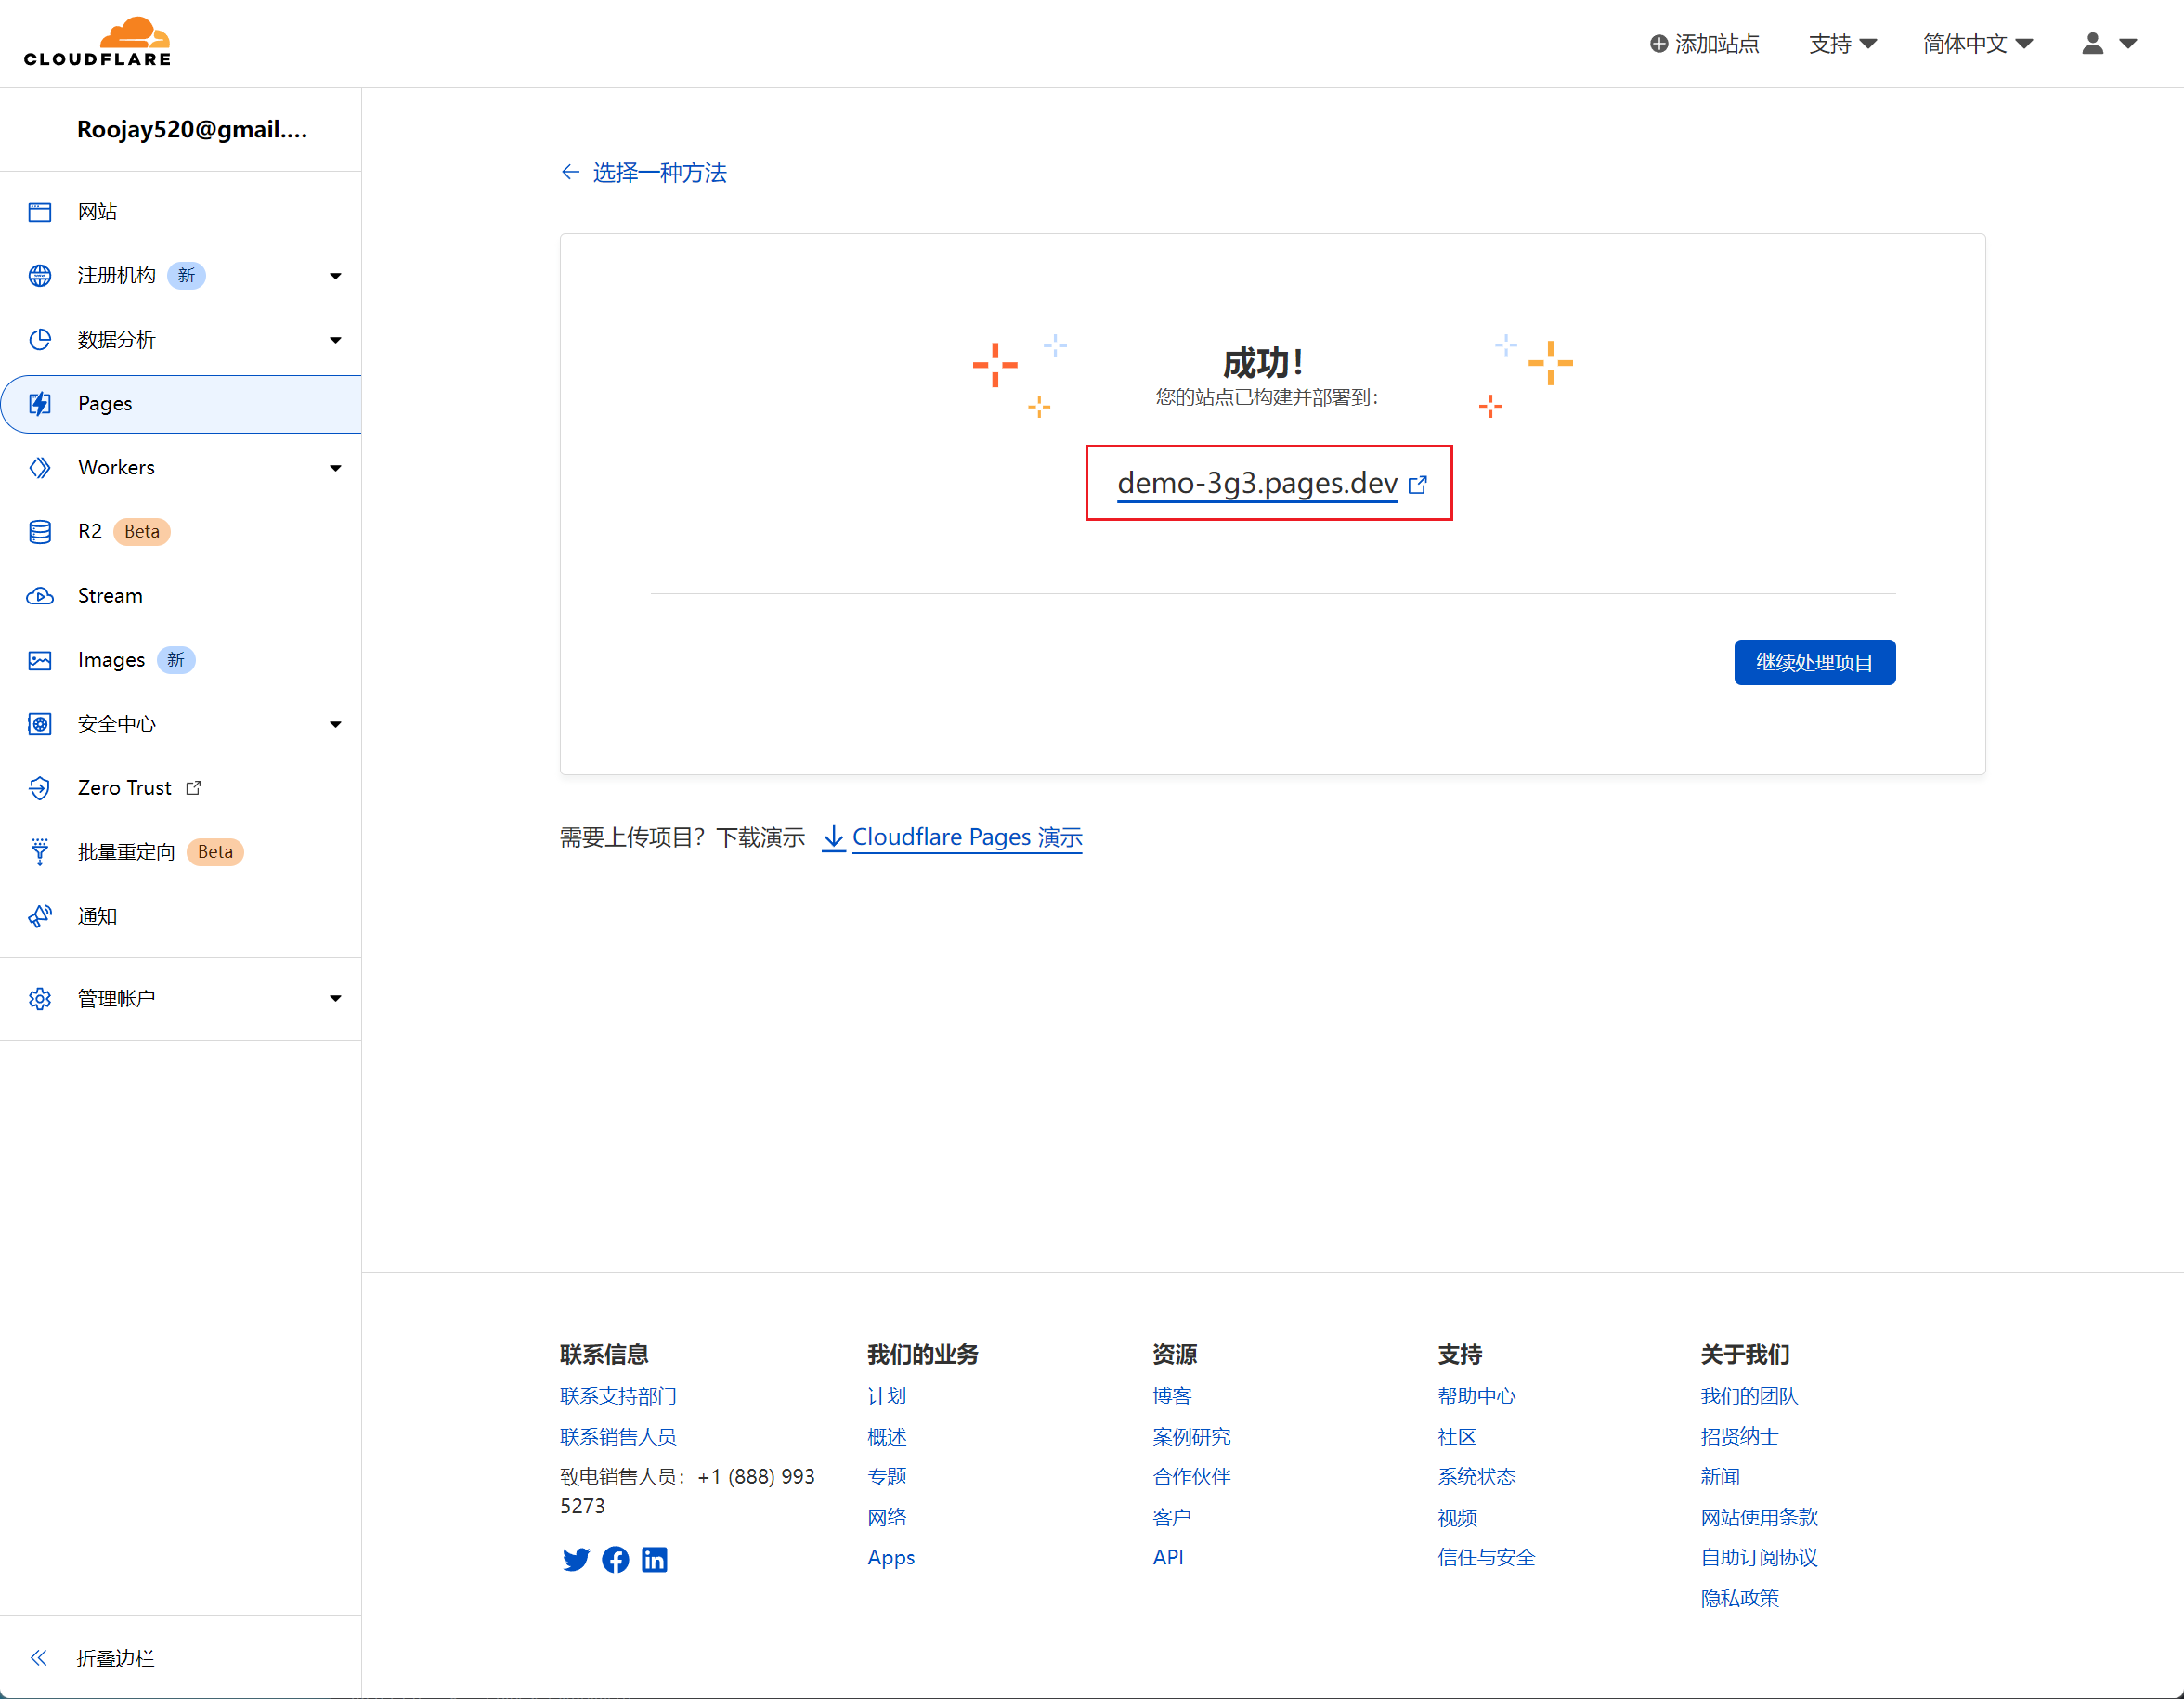The image size is (2184, 1699).
Task: Open the Facebook social icon
Action: point(615,1559)
